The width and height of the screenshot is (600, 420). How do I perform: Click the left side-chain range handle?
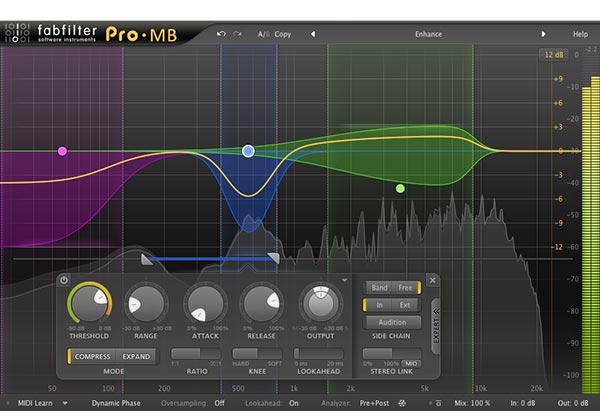point(146,259)
